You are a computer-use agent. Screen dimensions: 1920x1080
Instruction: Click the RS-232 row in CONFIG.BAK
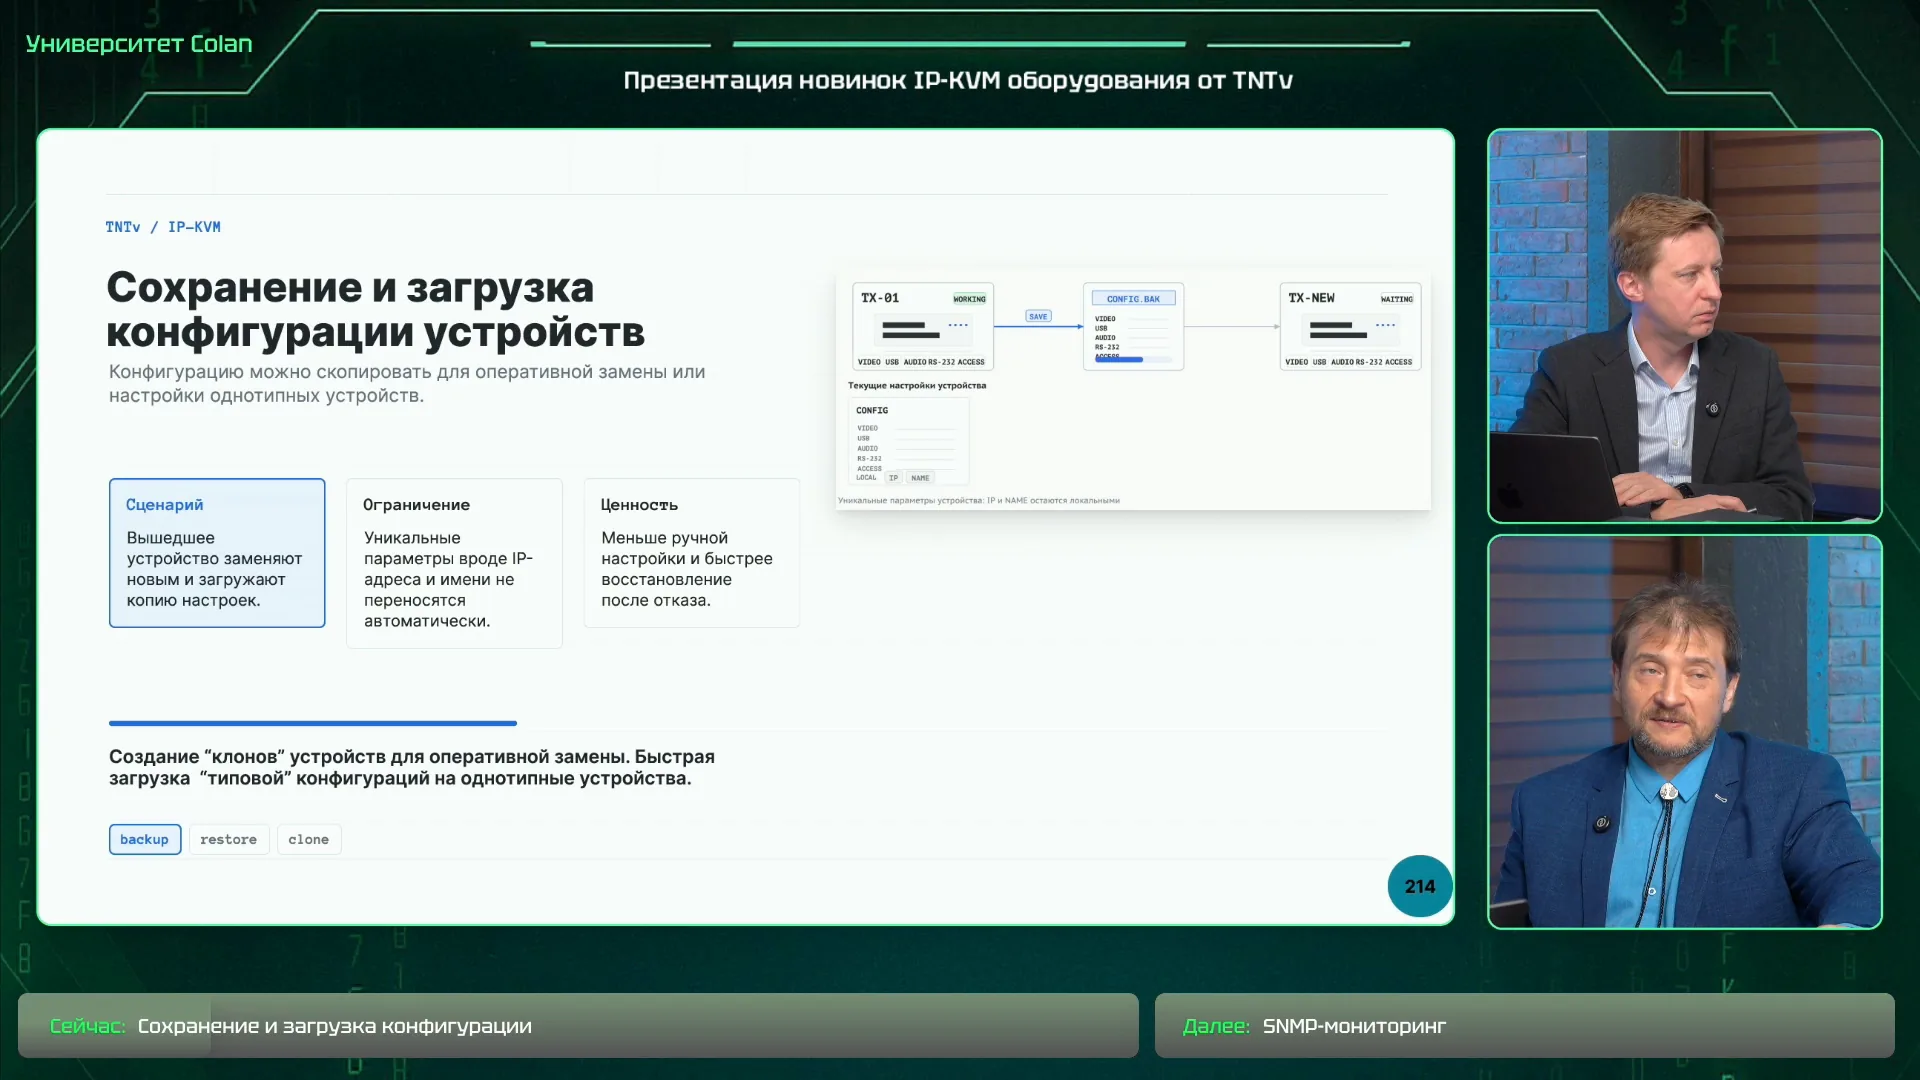[x=1132, y=347]
